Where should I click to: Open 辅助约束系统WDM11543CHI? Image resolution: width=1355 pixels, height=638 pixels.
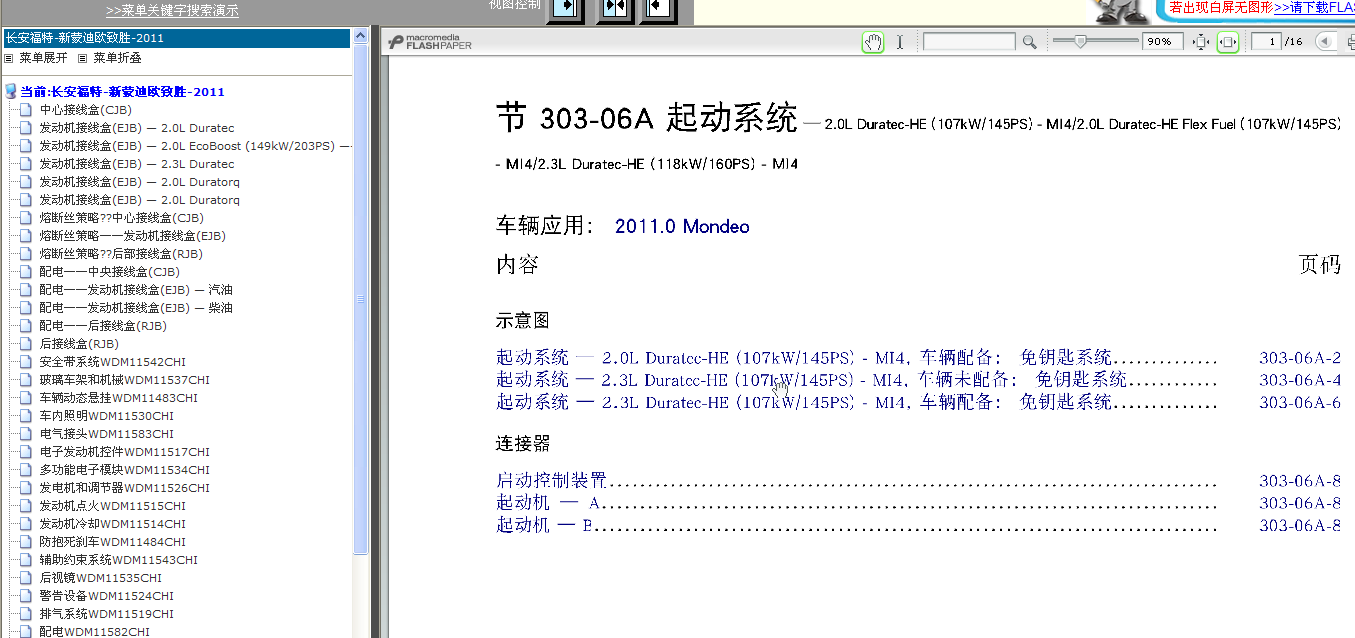(x=118, y=560)
